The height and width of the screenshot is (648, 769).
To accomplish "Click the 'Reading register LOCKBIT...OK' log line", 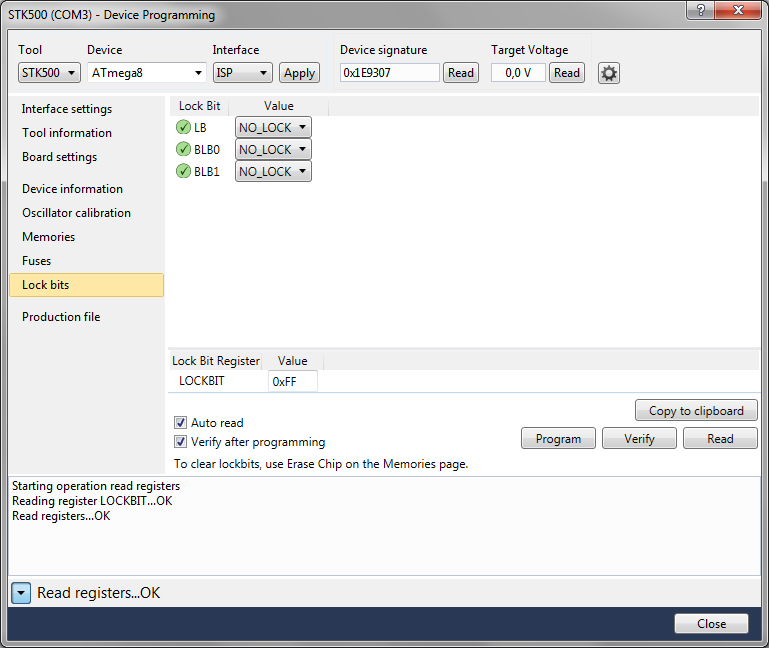I will coord(92,501).
